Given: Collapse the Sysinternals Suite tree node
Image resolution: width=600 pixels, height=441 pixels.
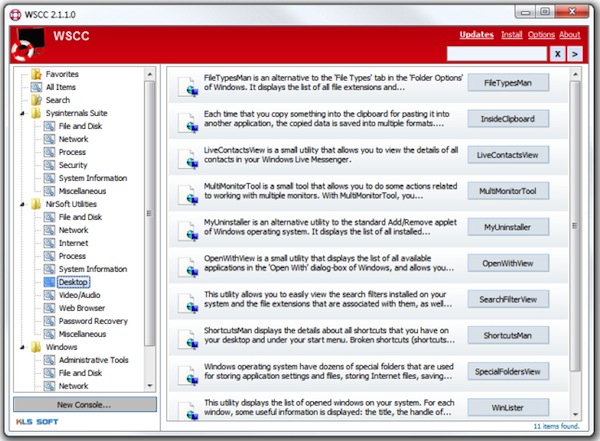Looking at the screenshot, I should pos(23,113).
